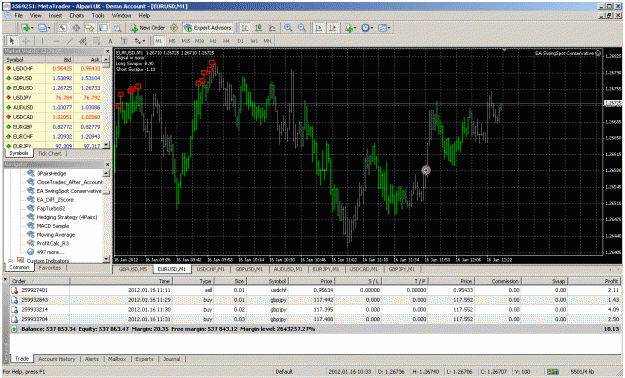Zoom in on the chart
This screenshot has width=625, height=378.
pos(288,28)
